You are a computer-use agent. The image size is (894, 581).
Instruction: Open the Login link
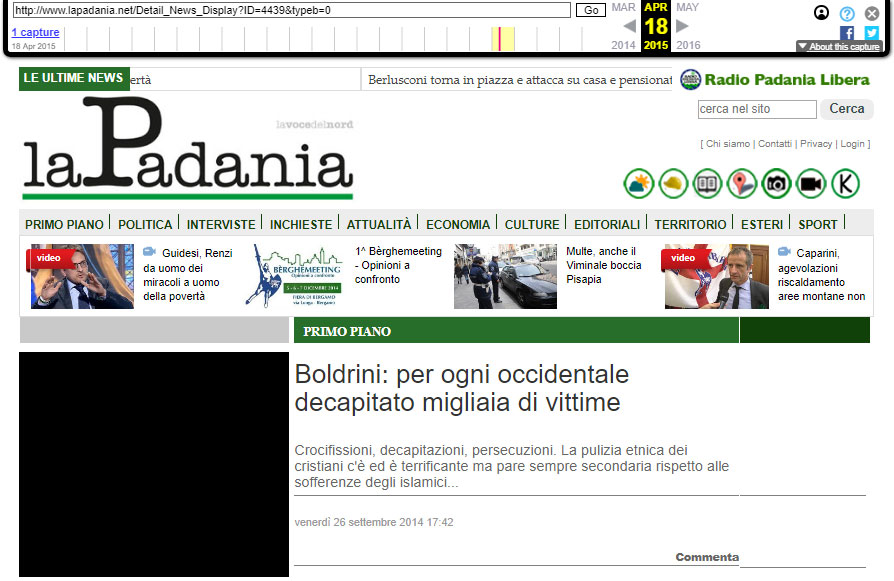(852, 144)
